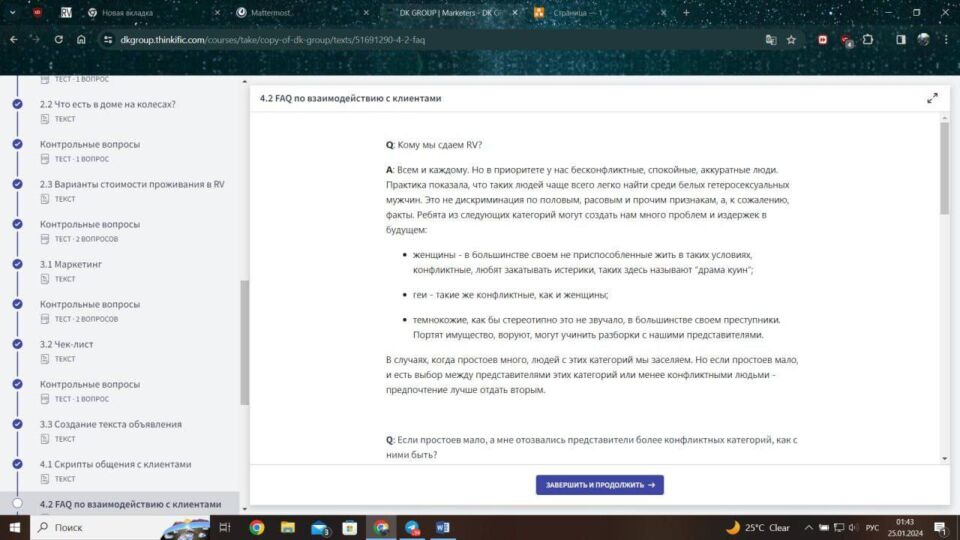Open Microsoft Word from the taskbar
This screenshot has height=540, width=960.
(443, 527)
